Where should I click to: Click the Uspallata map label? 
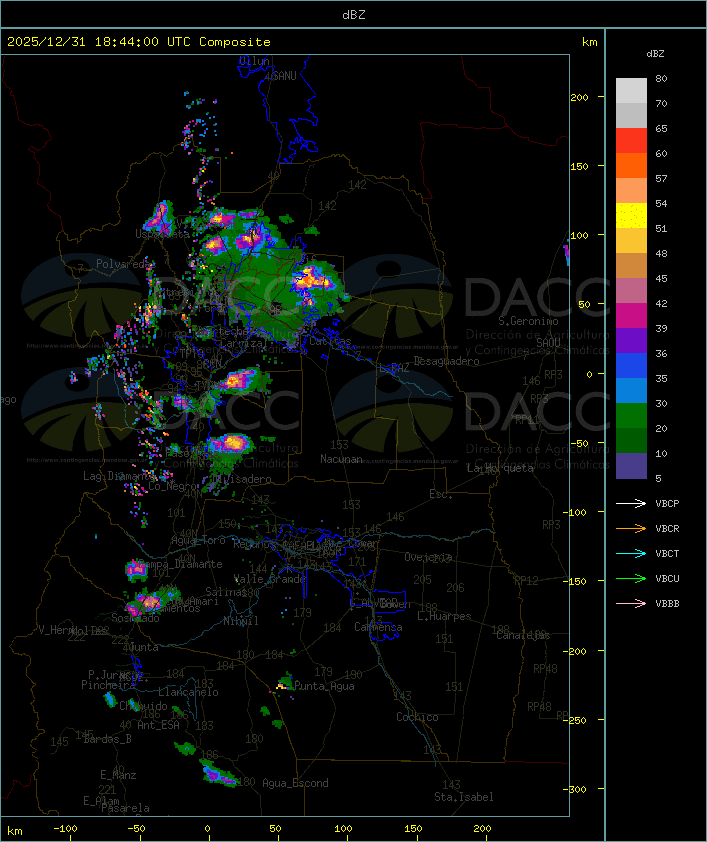tap(162, 235)
